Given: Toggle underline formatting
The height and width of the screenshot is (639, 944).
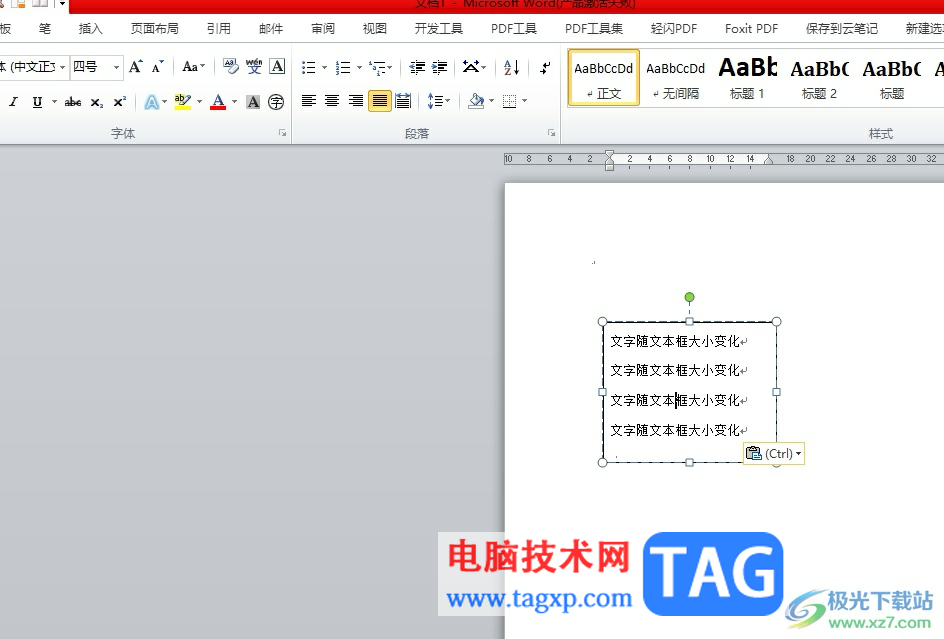Looking at the screenshot, I should pyautogui.click(x=37, y=102).
